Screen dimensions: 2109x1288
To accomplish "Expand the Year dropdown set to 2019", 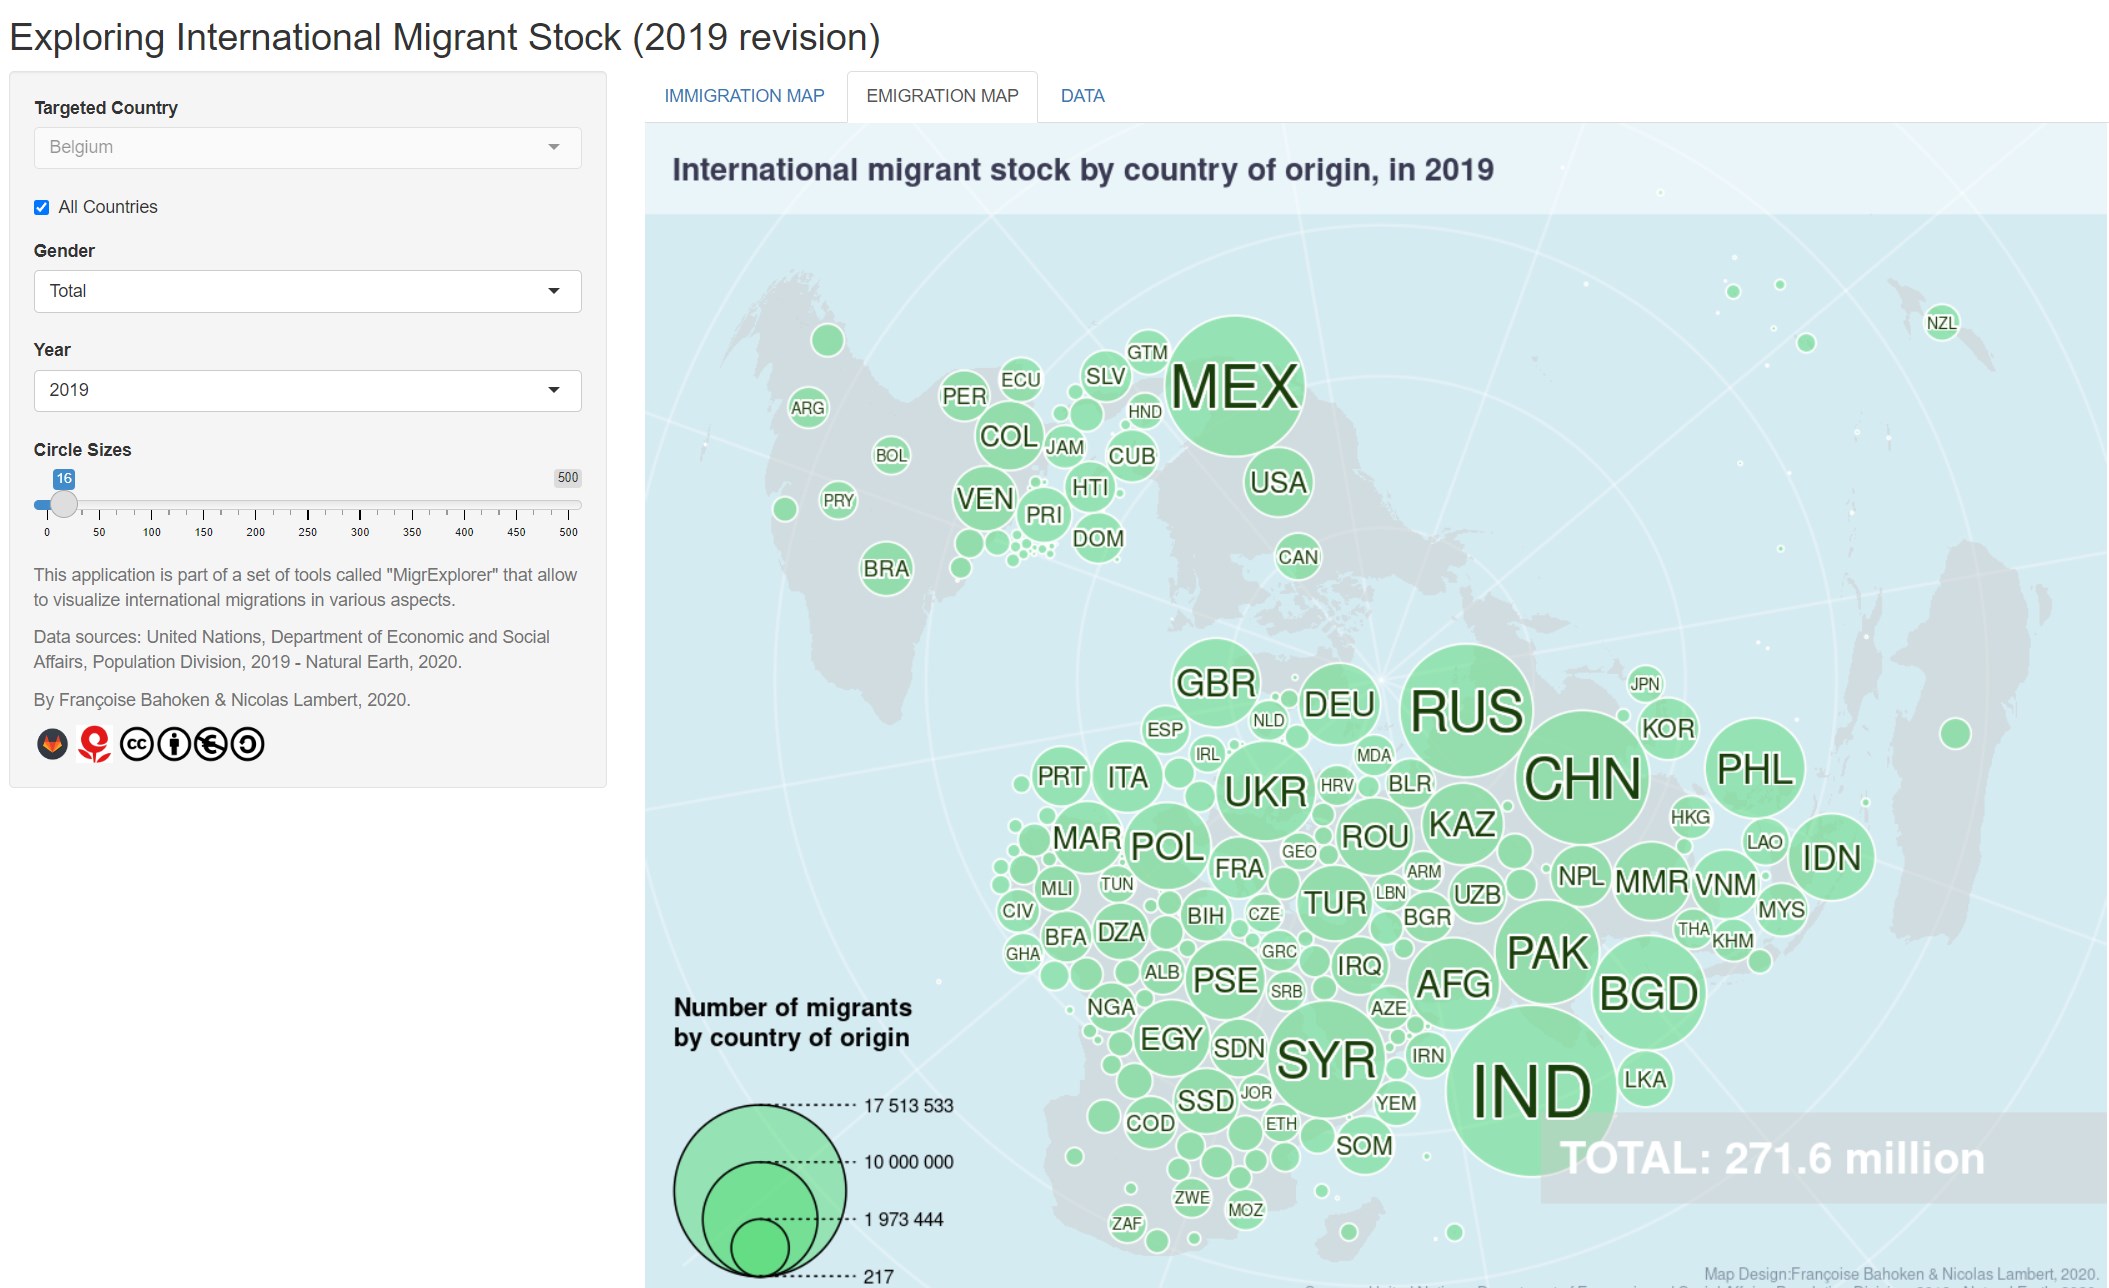I will coord(307,390).
